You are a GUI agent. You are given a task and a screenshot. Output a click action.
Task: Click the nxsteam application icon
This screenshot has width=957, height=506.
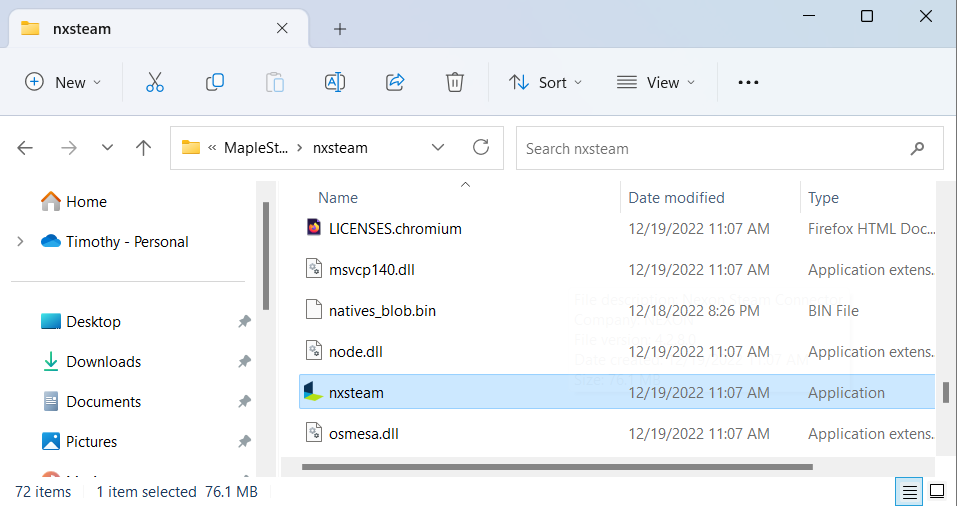point(314,392)
